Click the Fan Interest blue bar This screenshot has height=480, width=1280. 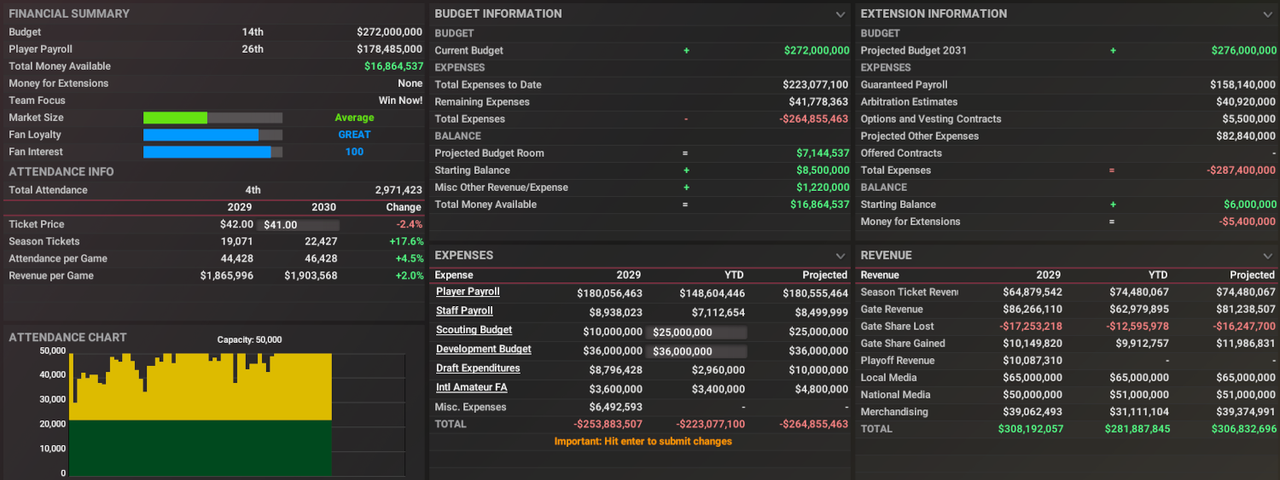[x=207, y=152]
